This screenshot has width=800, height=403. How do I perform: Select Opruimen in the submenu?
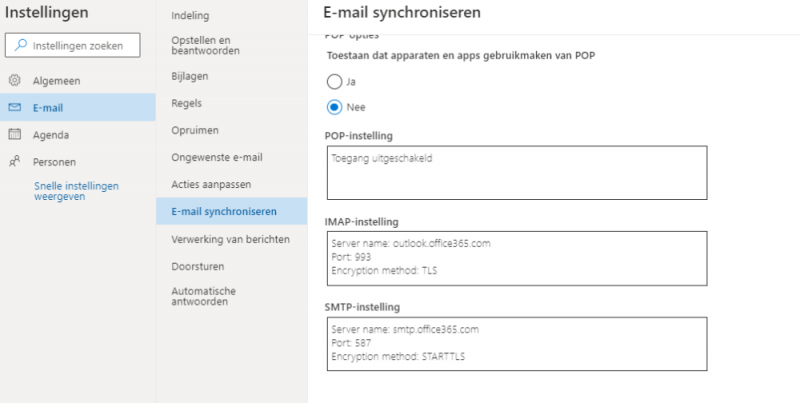(x=195, y=130)
